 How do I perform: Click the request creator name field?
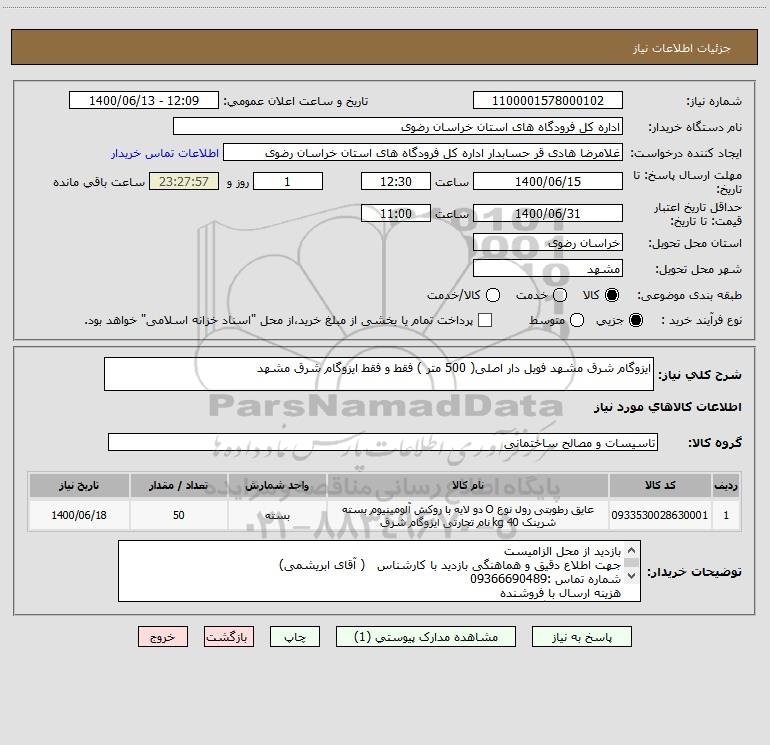tap(423, 152)
